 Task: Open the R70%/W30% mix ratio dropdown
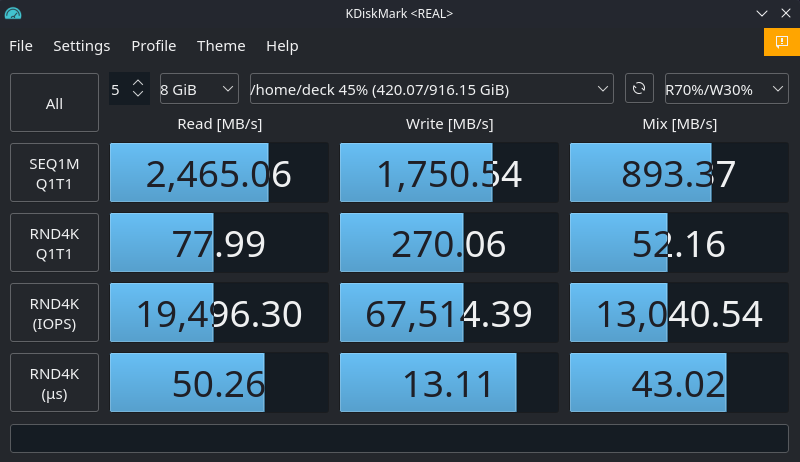point(726,89)
